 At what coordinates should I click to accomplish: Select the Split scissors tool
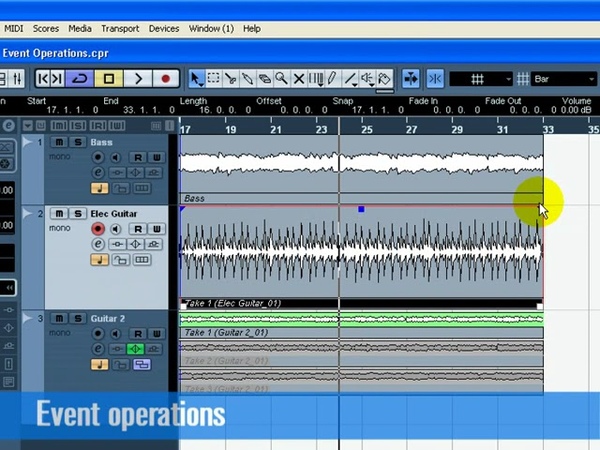pyautogui.click(x=230, y=79)
